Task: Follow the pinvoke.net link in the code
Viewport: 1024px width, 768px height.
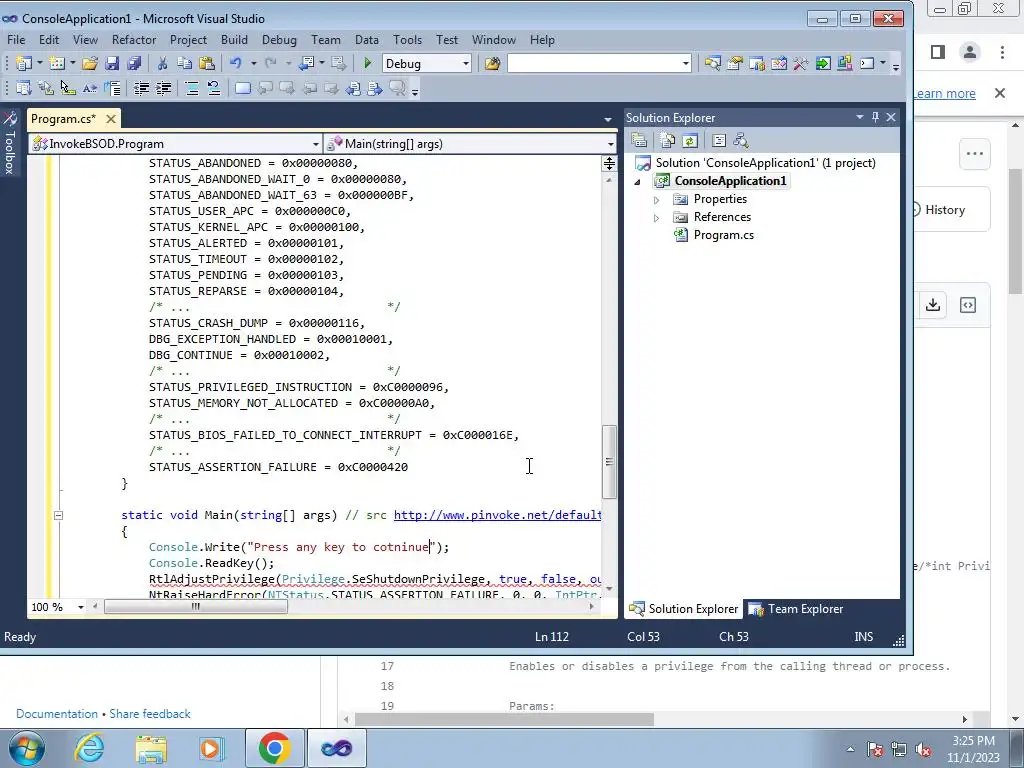Action: click(497, 515)
